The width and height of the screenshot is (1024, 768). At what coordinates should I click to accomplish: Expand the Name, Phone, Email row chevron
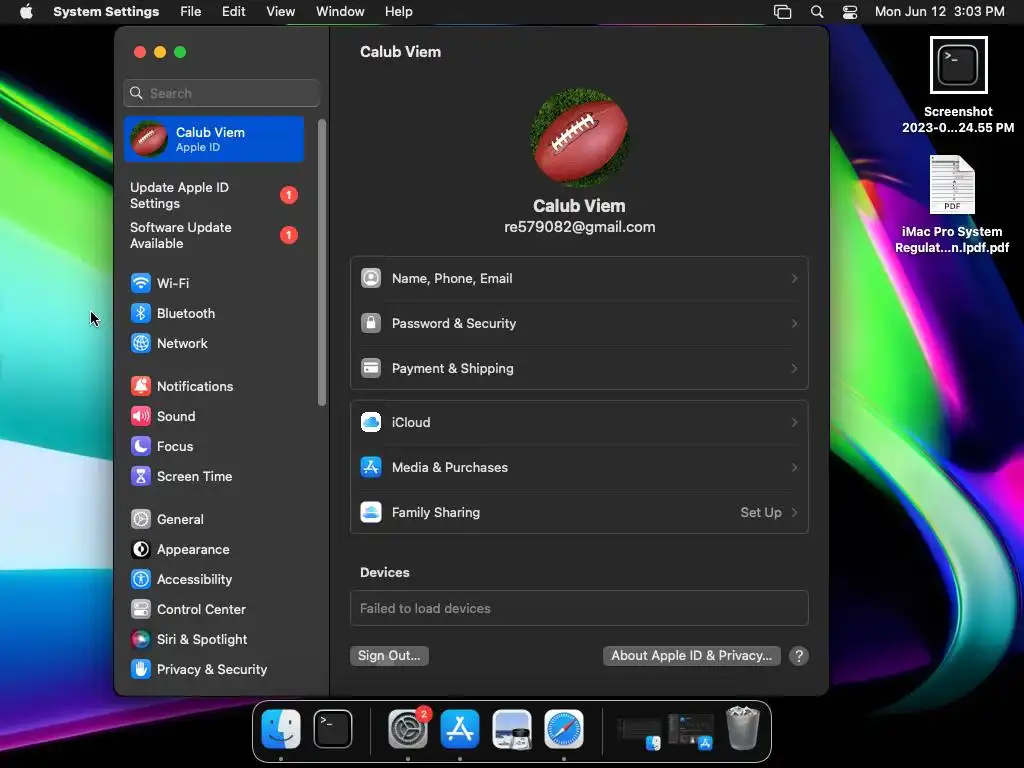click(x=794, y=278)
